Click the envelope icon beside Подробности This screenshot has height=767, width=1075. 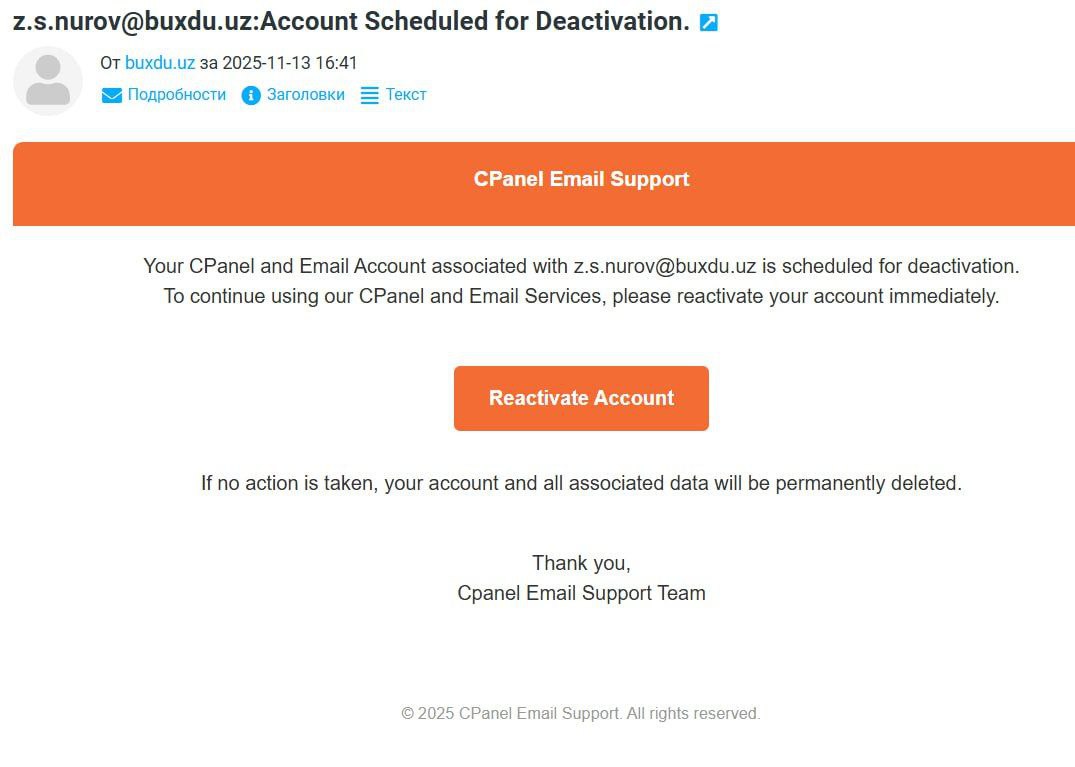(x=111, y=95)
